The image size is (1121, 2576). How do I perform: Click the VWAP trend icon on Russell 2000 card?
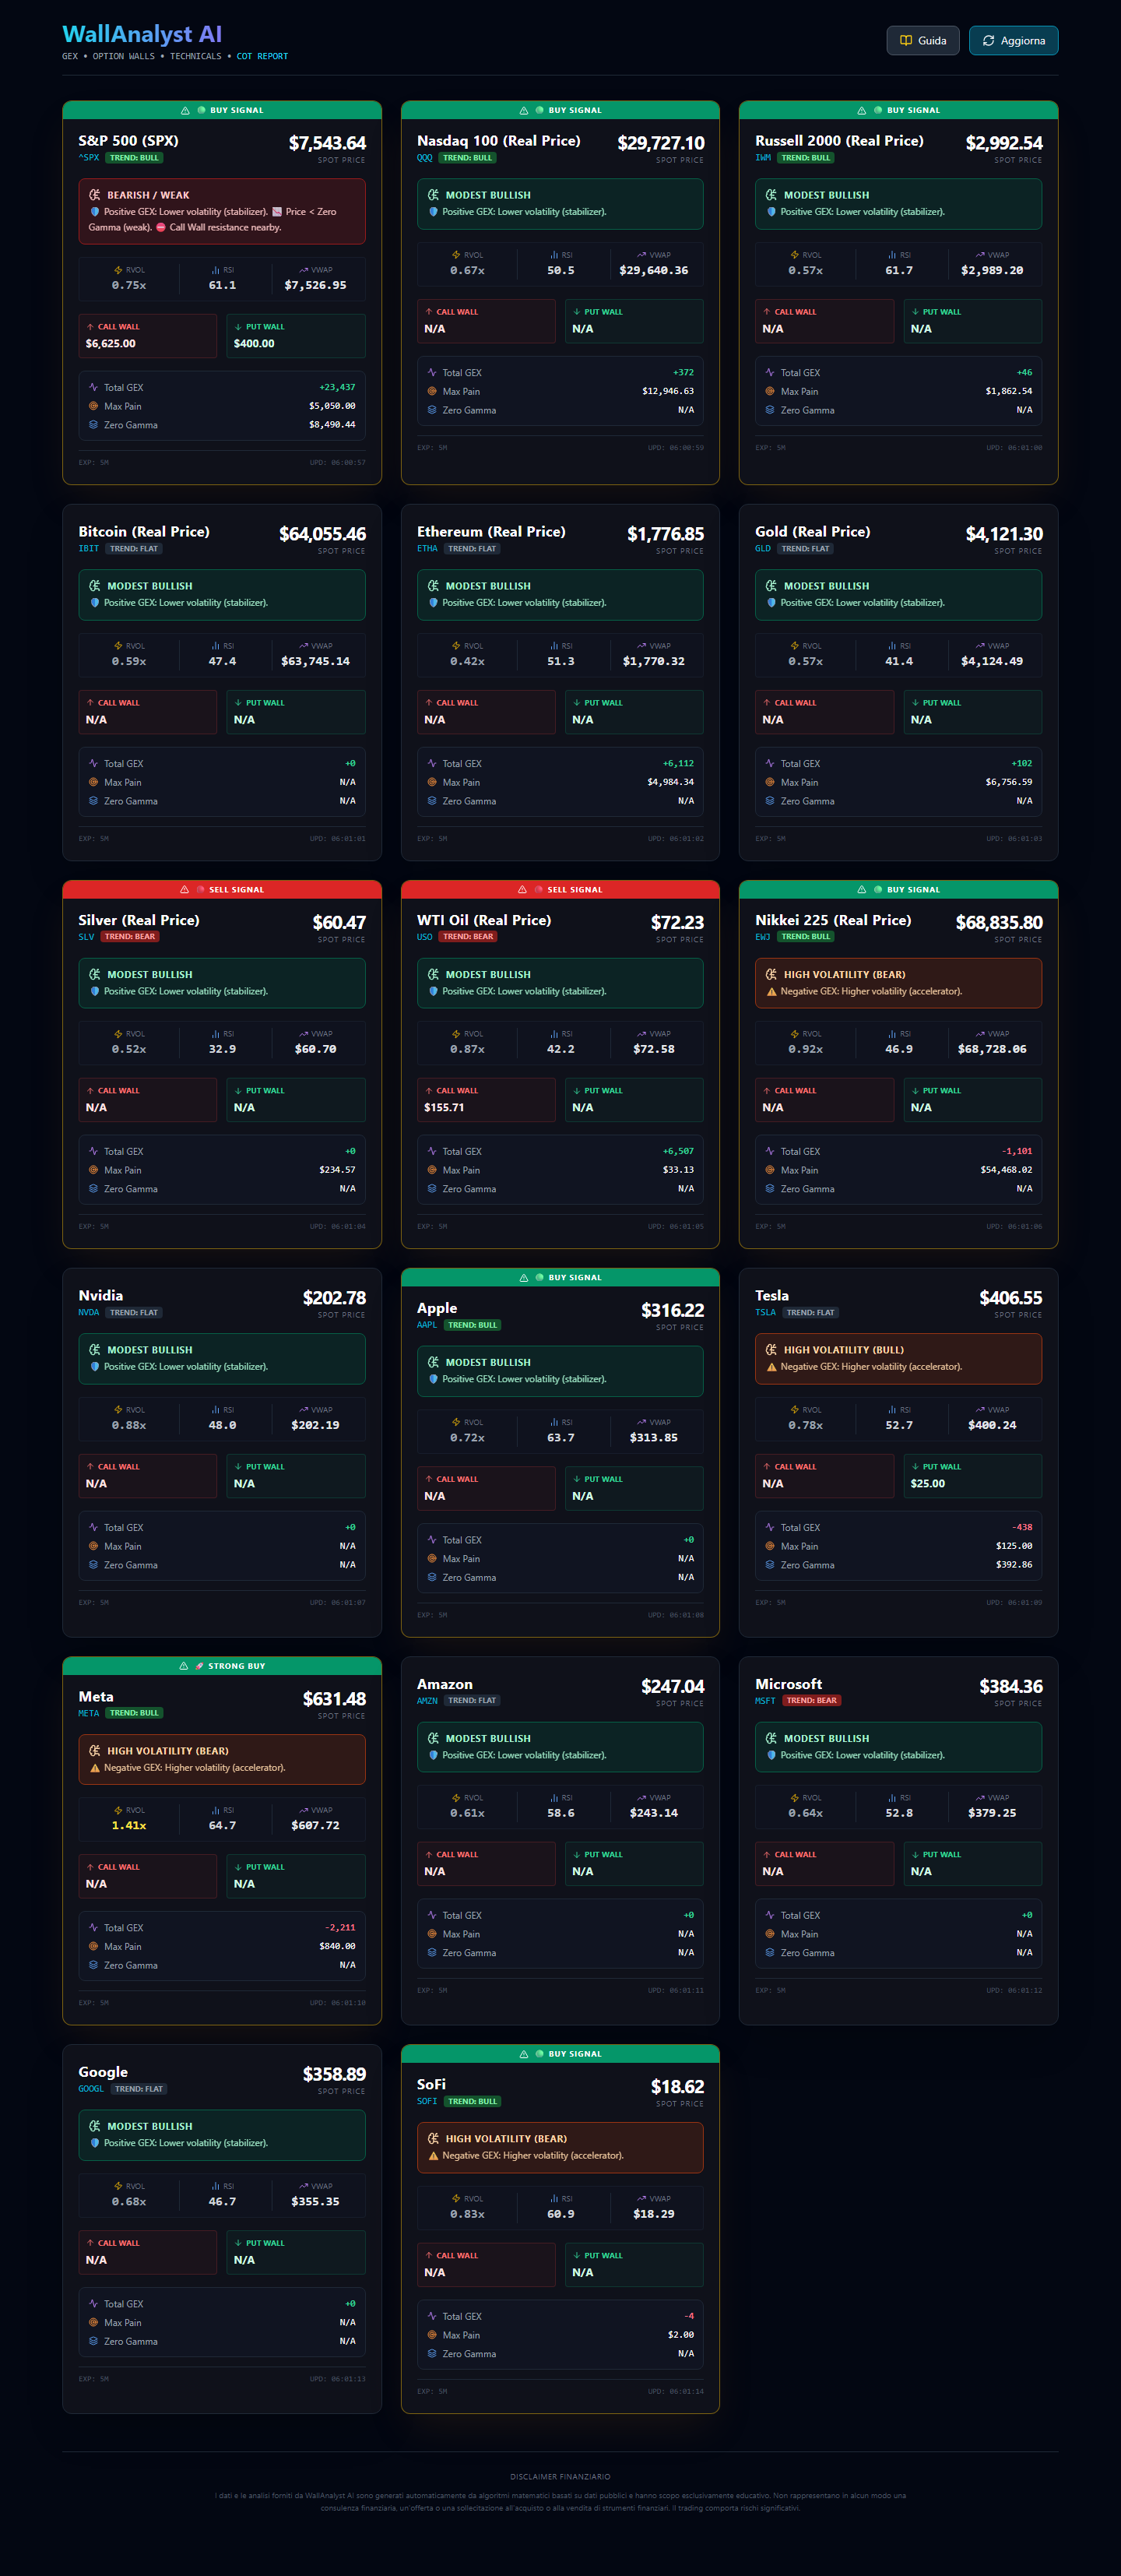[x=979, y=255]
